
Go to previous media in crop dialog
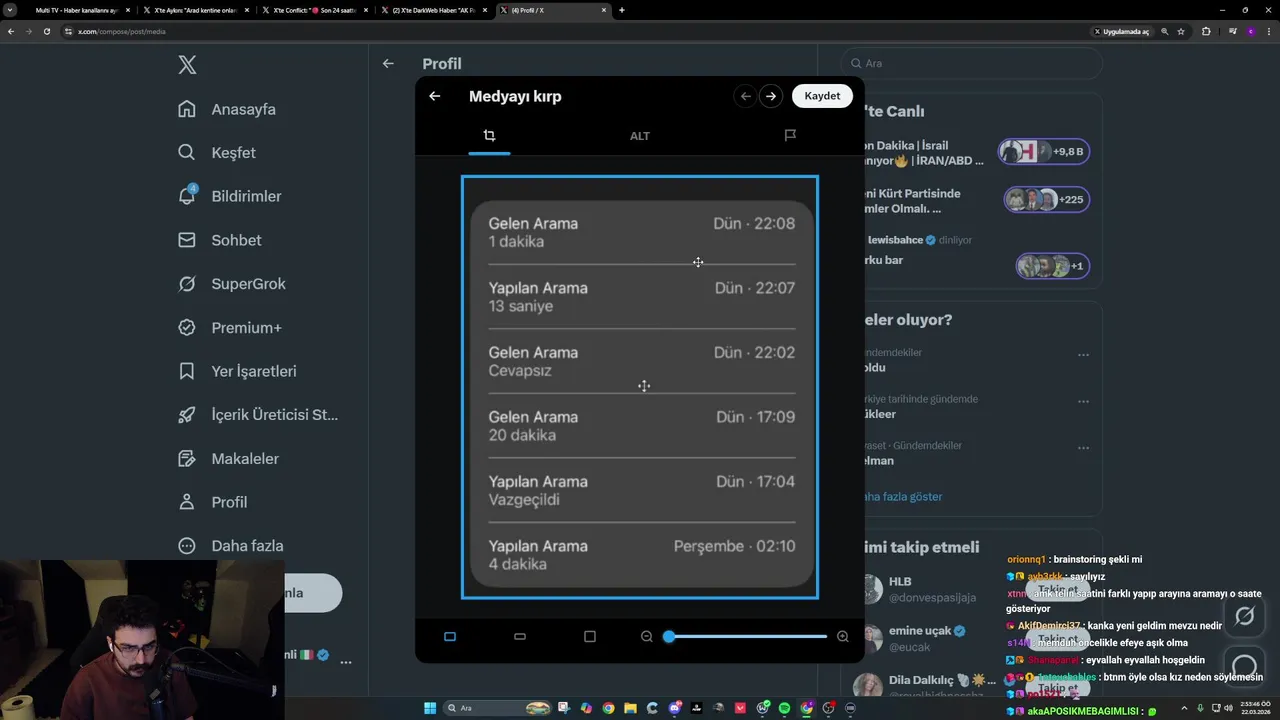[745, 96]
